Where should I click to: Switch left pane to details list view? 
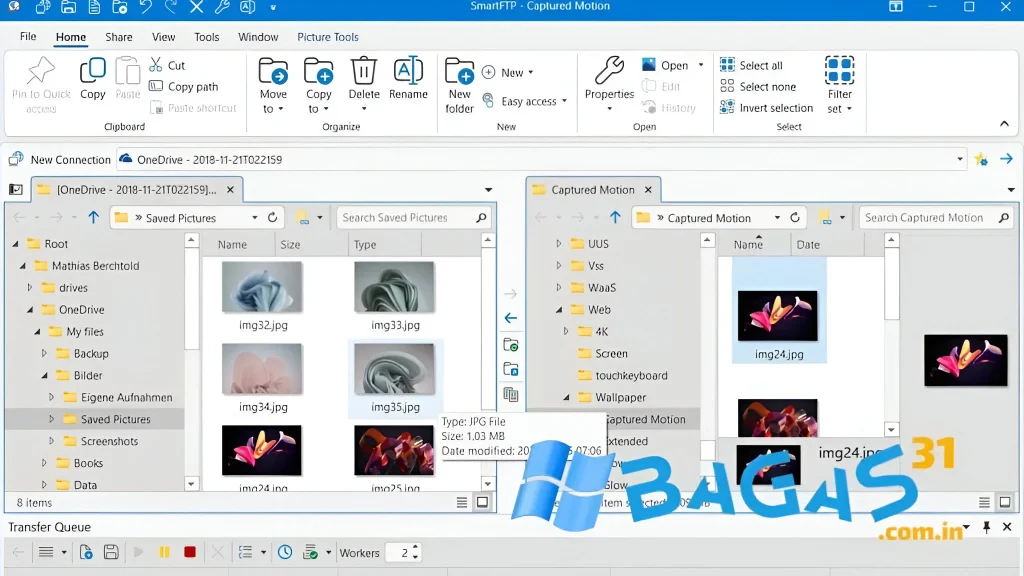point(462,502)
